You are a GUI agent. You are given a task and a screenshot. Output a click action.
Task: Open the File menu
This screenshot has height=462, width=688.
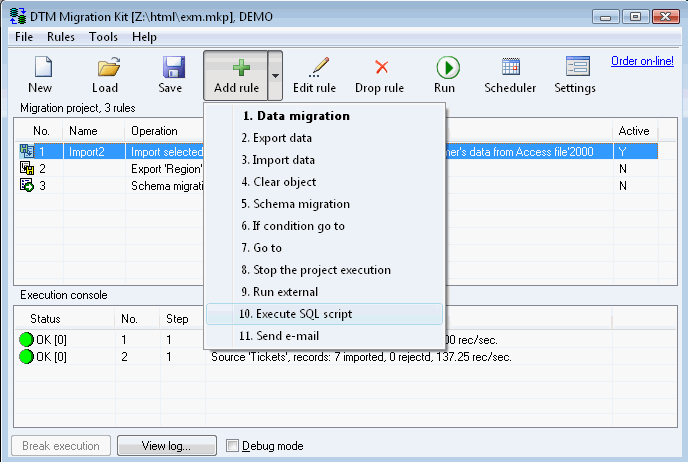(x=24, y=37)
